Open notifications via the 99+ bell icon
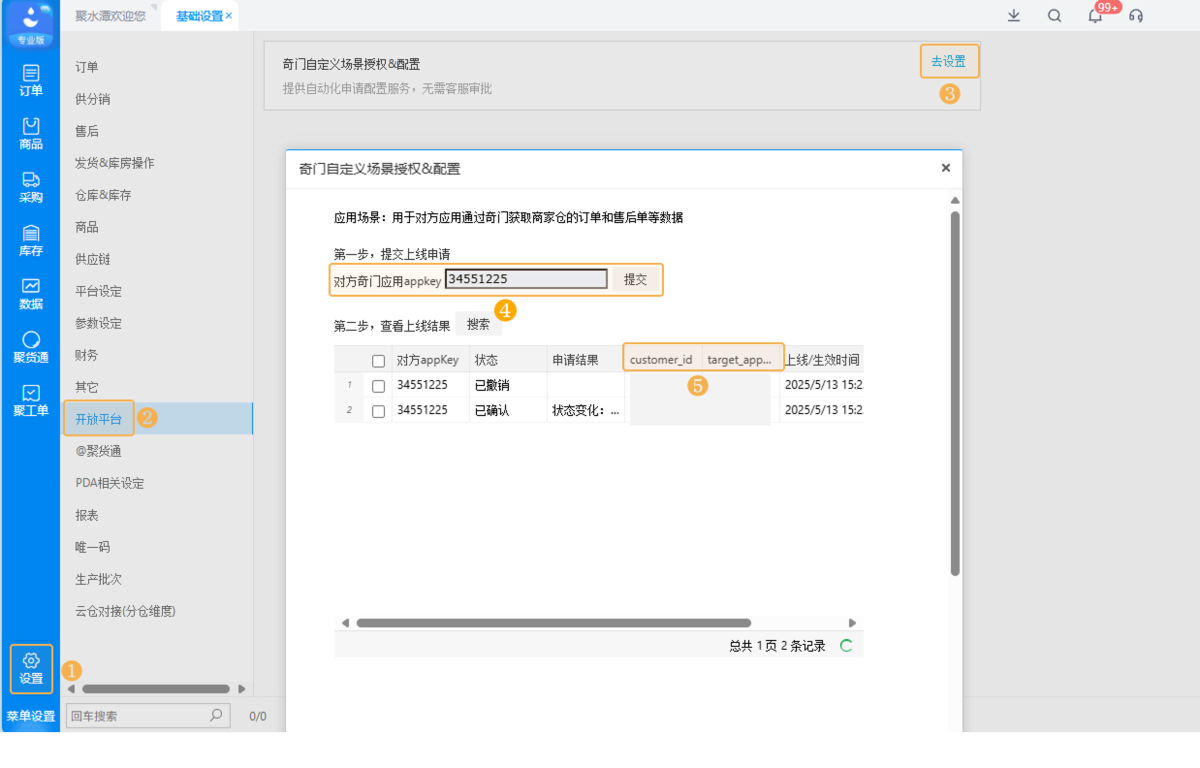Screen dimensions: 1200x768 [x=1093, y=17]
